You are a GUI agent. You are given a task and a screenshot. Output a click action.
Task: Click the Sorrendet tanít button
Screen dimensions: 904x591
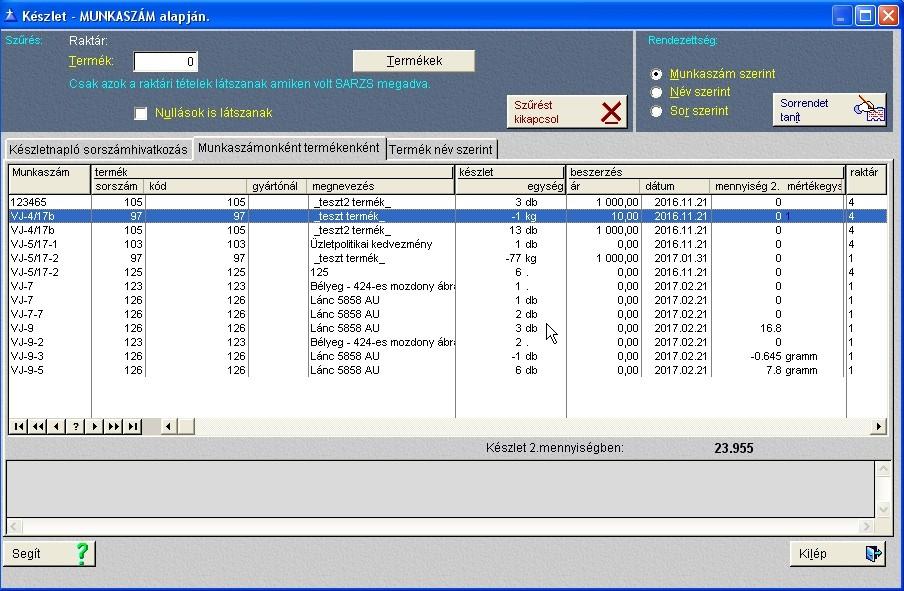[x=829, y=110]
